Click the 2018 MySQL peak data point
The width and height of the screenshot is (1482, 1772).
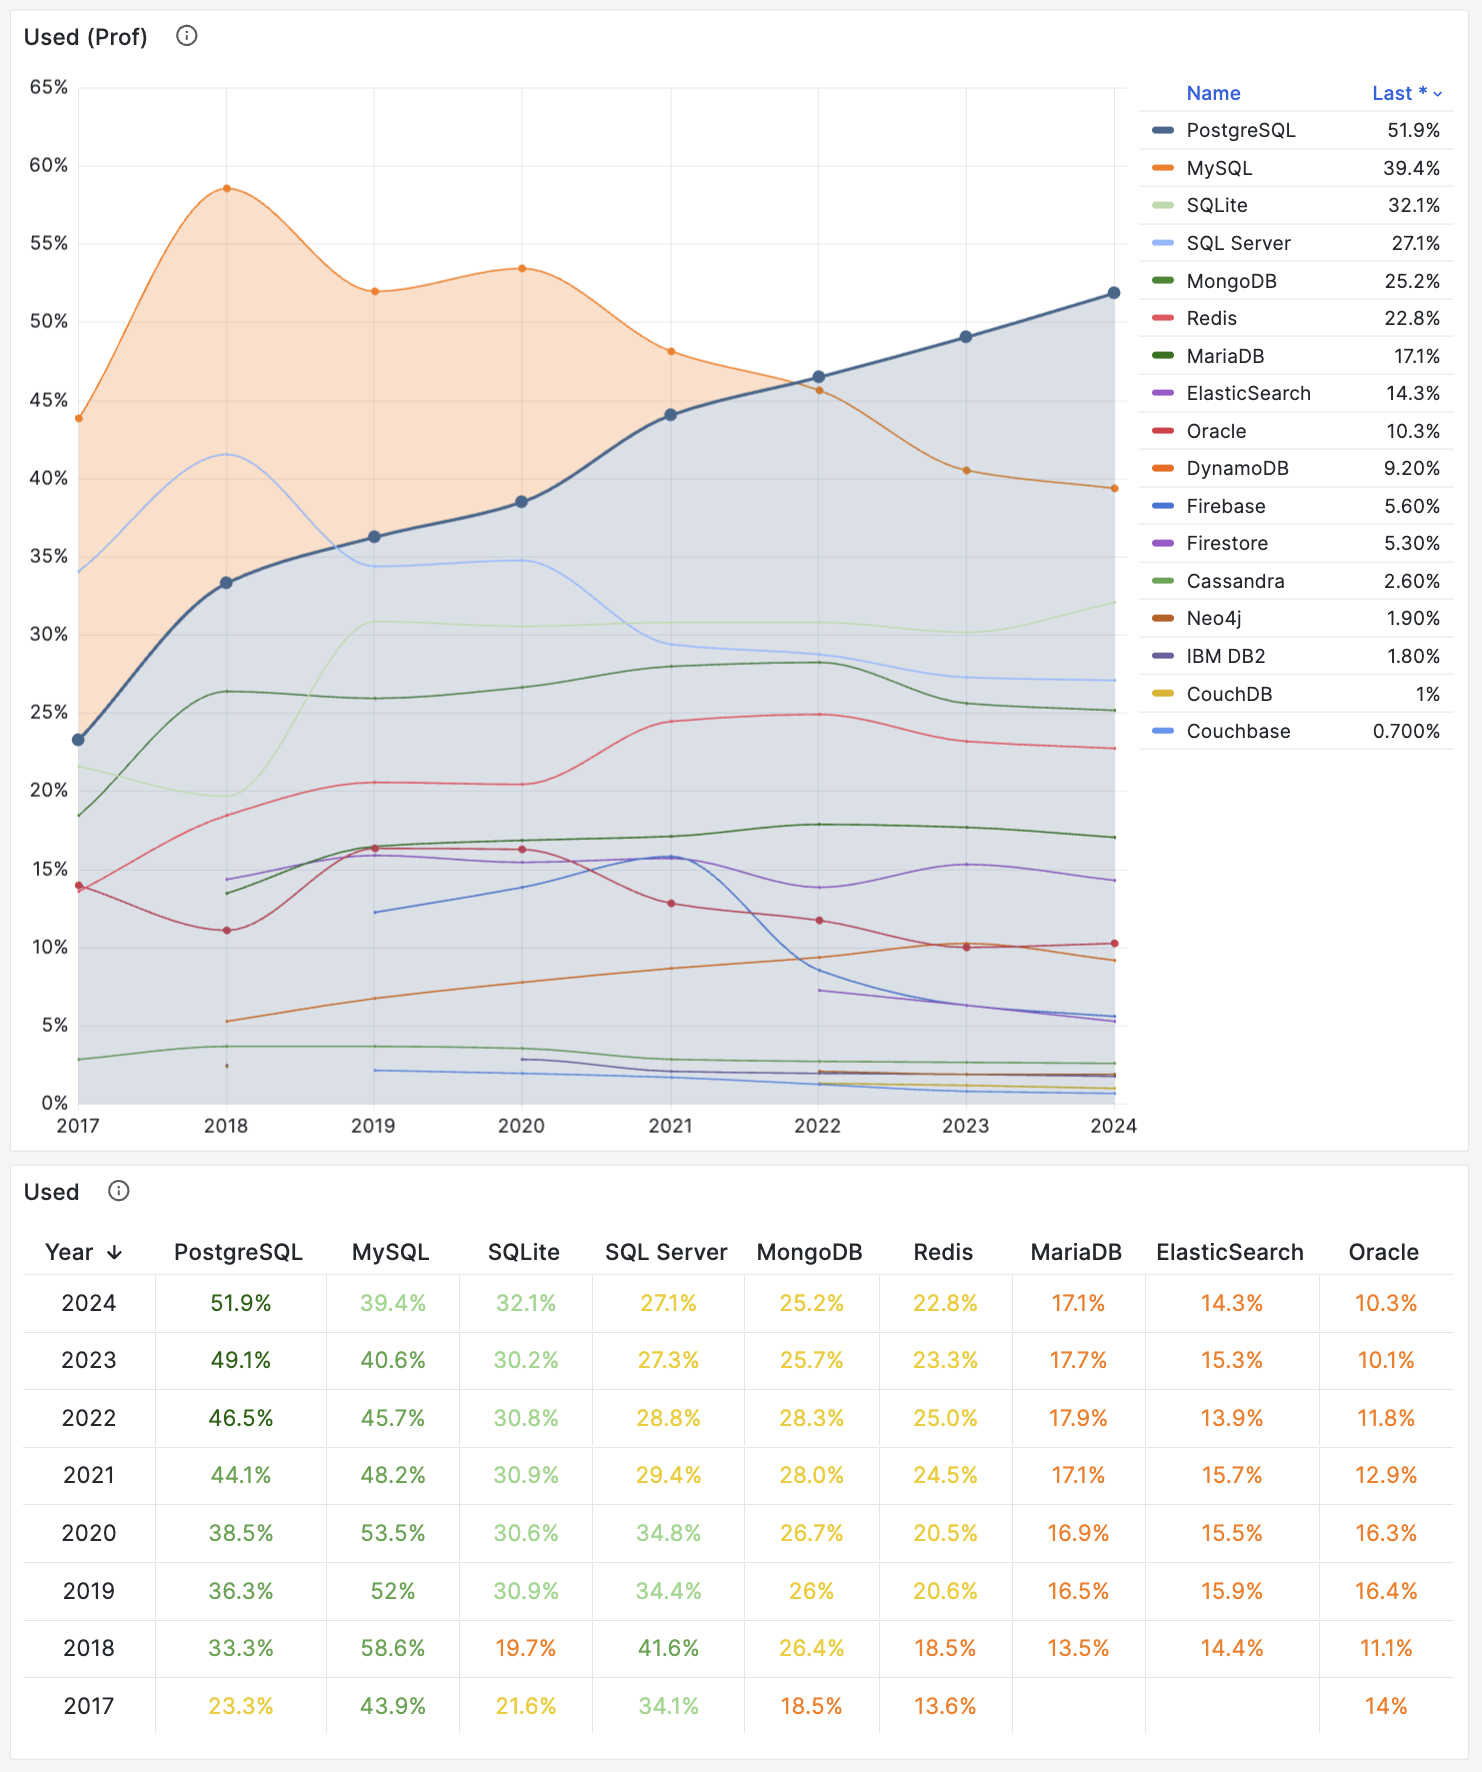pyautogui.click(x=226, y=188)
